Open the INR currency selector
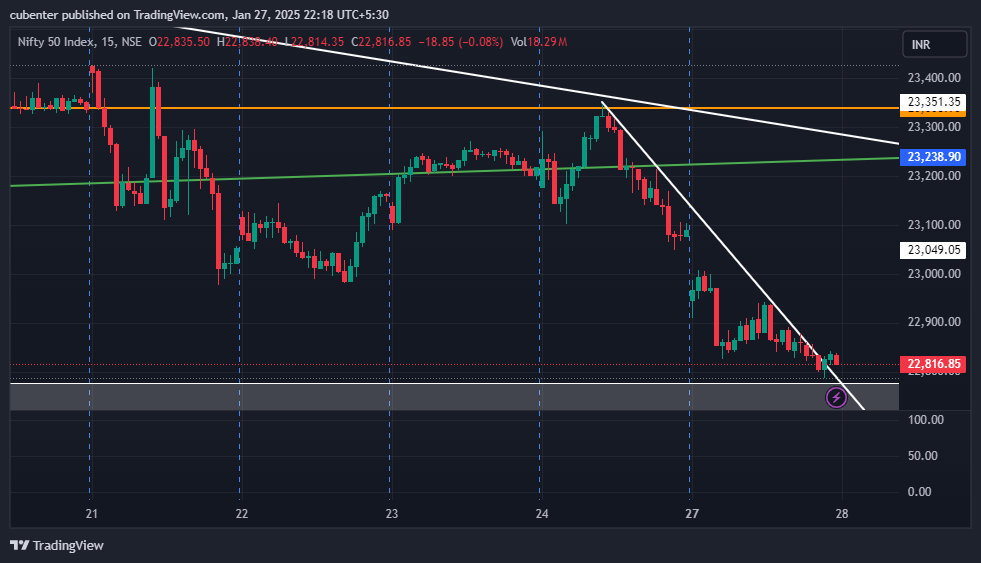The height and width of the screenshot is (563, 981). [x=934, y=44]
